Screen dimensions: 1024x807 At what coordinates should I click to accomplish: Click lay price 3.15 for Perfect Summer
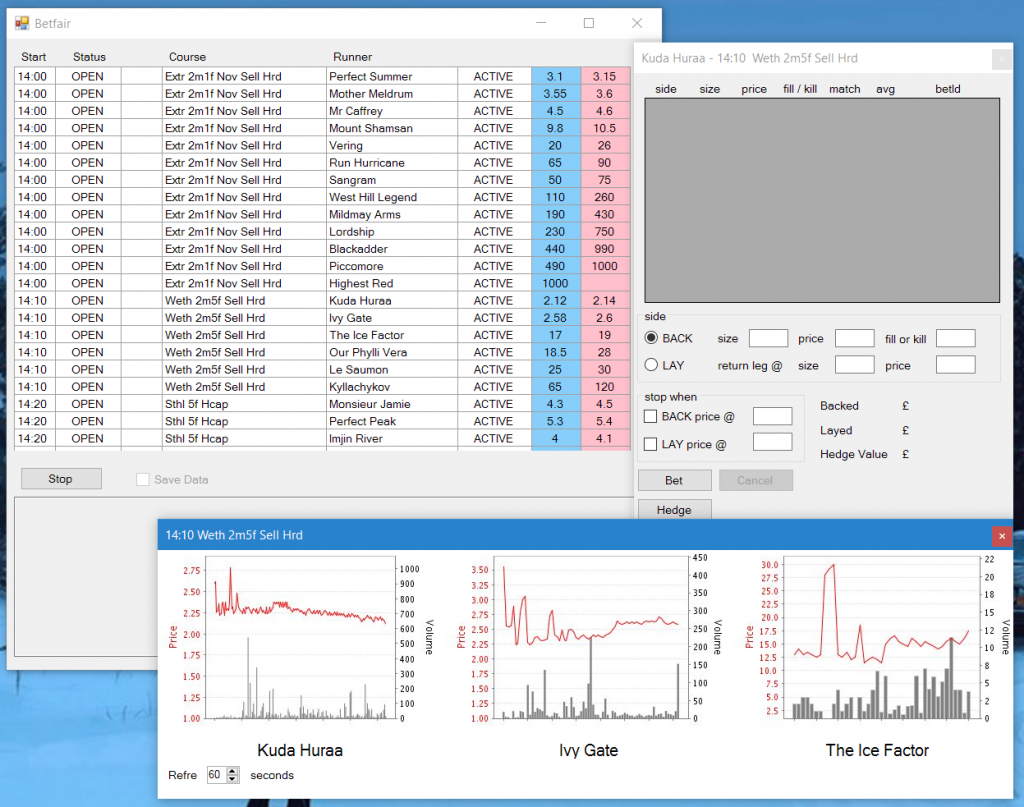pos(605,76)
